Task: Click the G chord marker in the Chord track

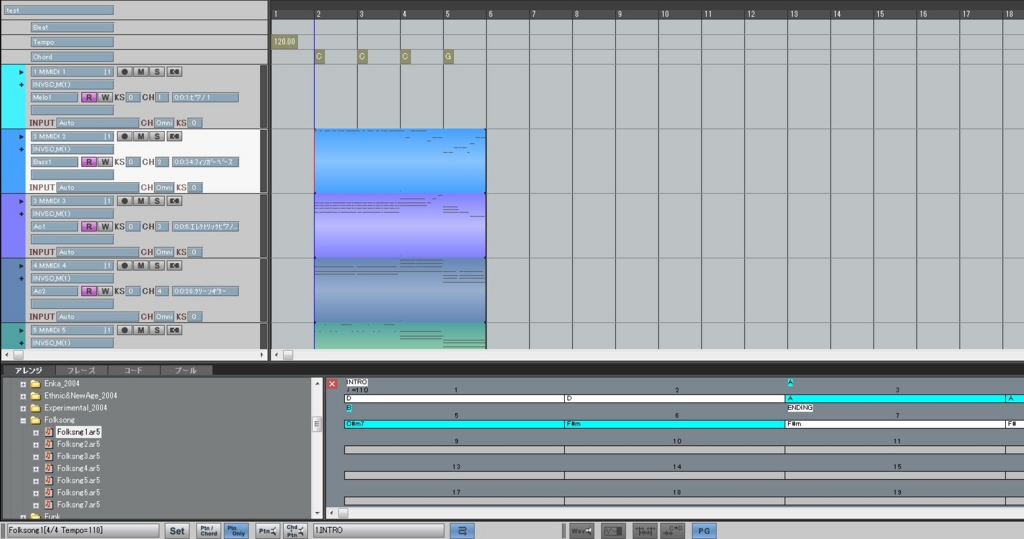Action: (x=448, y=57)
